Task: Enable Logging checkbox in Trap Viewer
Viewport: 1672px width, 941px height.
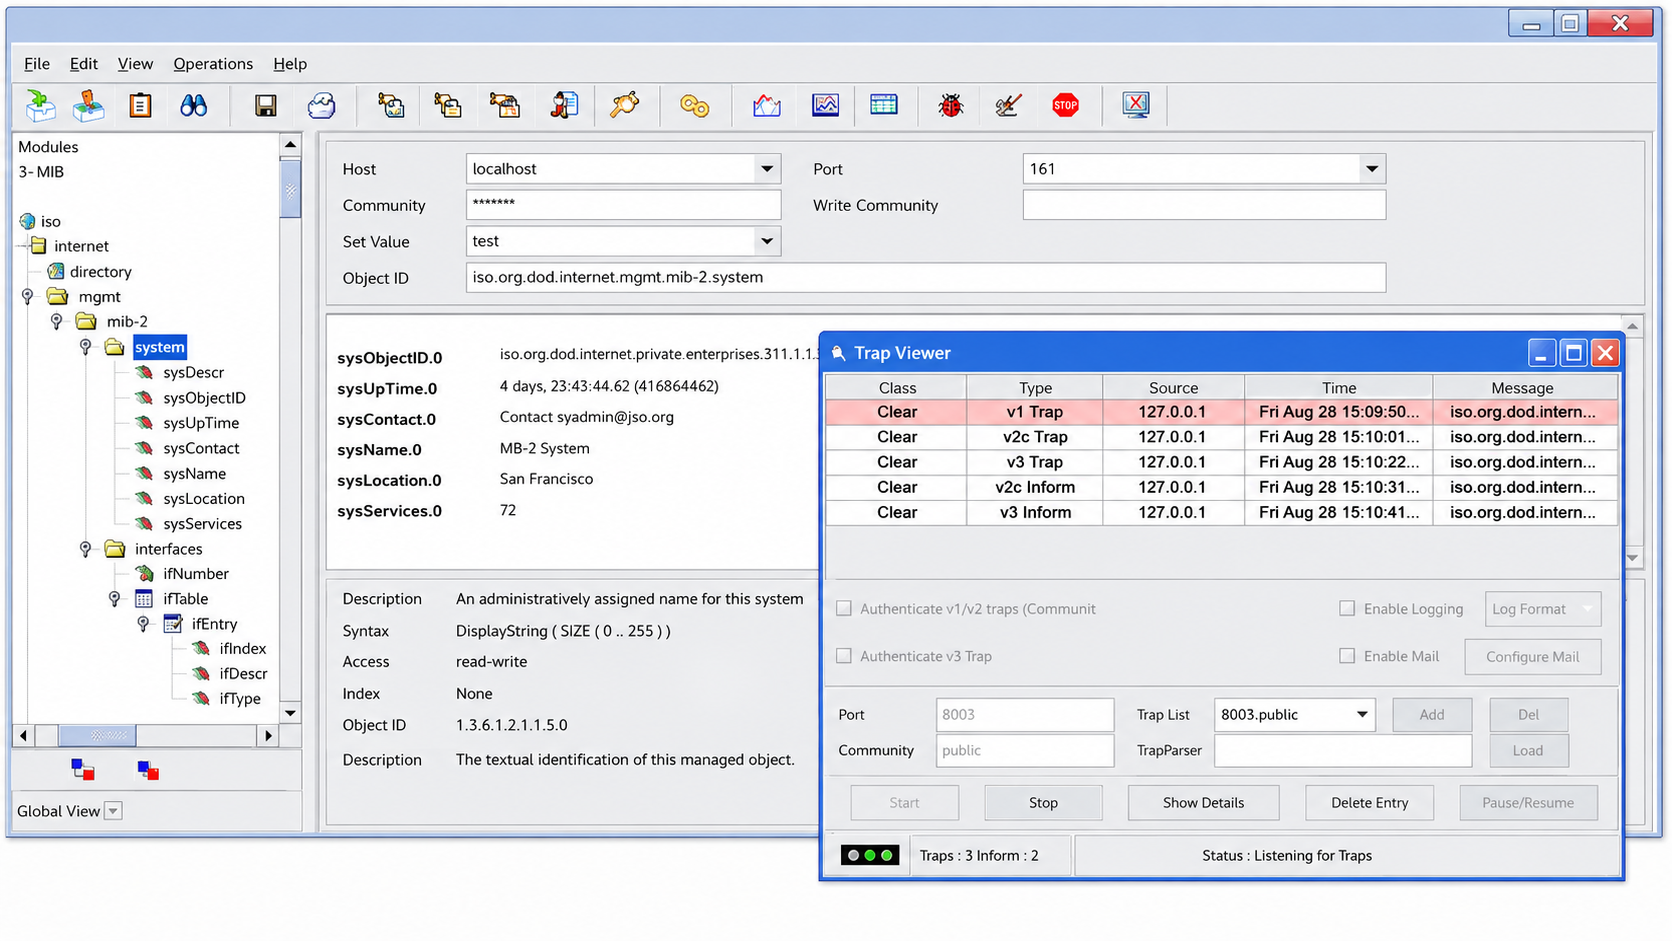Action: coord(1347,608)
